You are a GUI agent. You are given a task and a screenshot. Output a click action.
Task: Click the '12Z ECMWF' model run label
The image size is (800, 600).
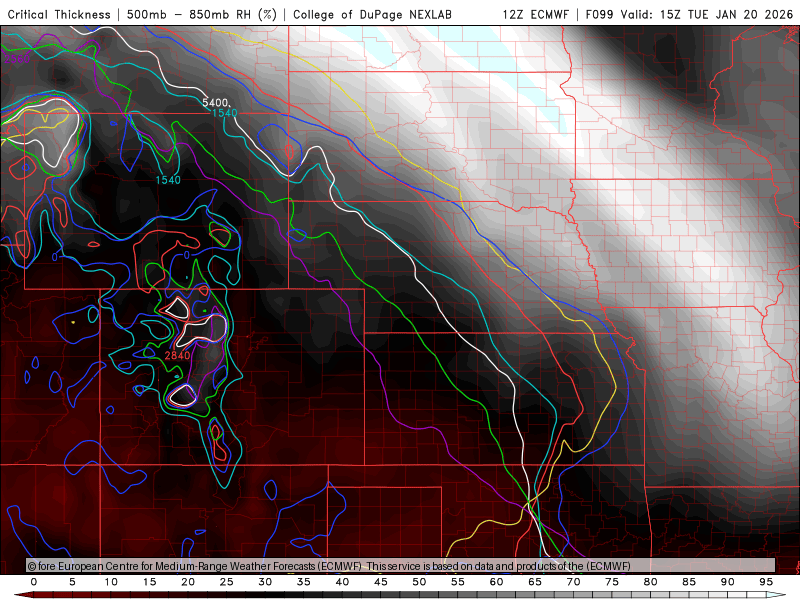pos(535,15)
